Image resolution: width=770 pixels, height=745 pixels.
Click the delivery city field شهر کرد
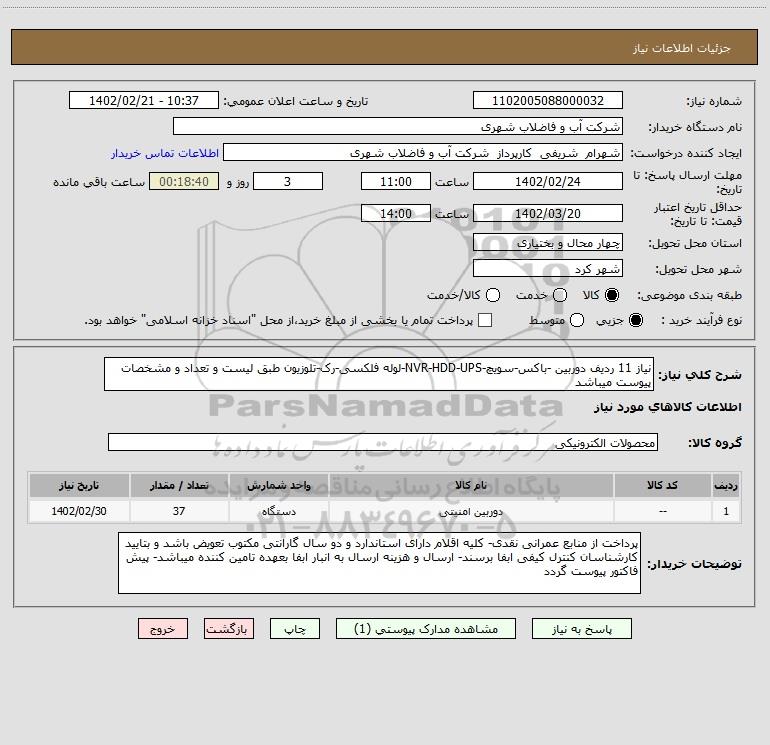point(548,269)
